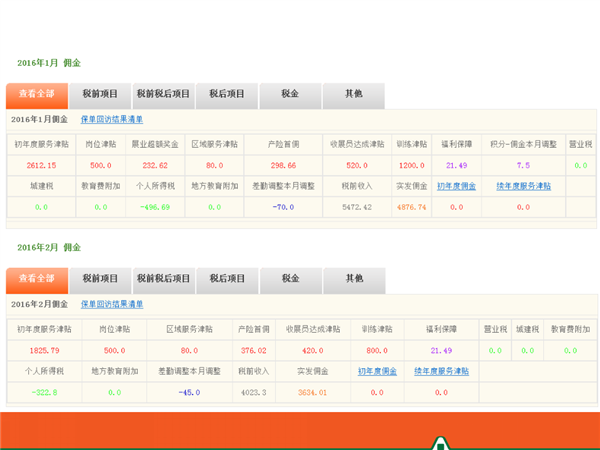Click the 实发佣金 value 4876.74
600x450 pixels.
(411, 207)
